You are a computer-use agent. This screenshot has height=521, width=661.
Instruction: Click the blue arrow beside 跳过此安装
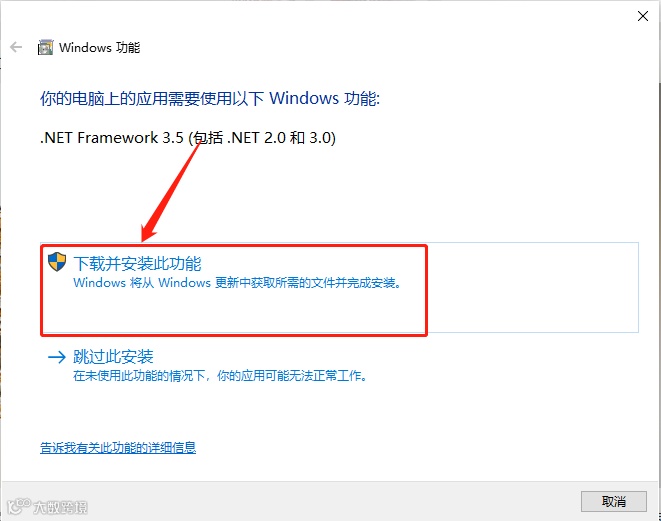57,357
